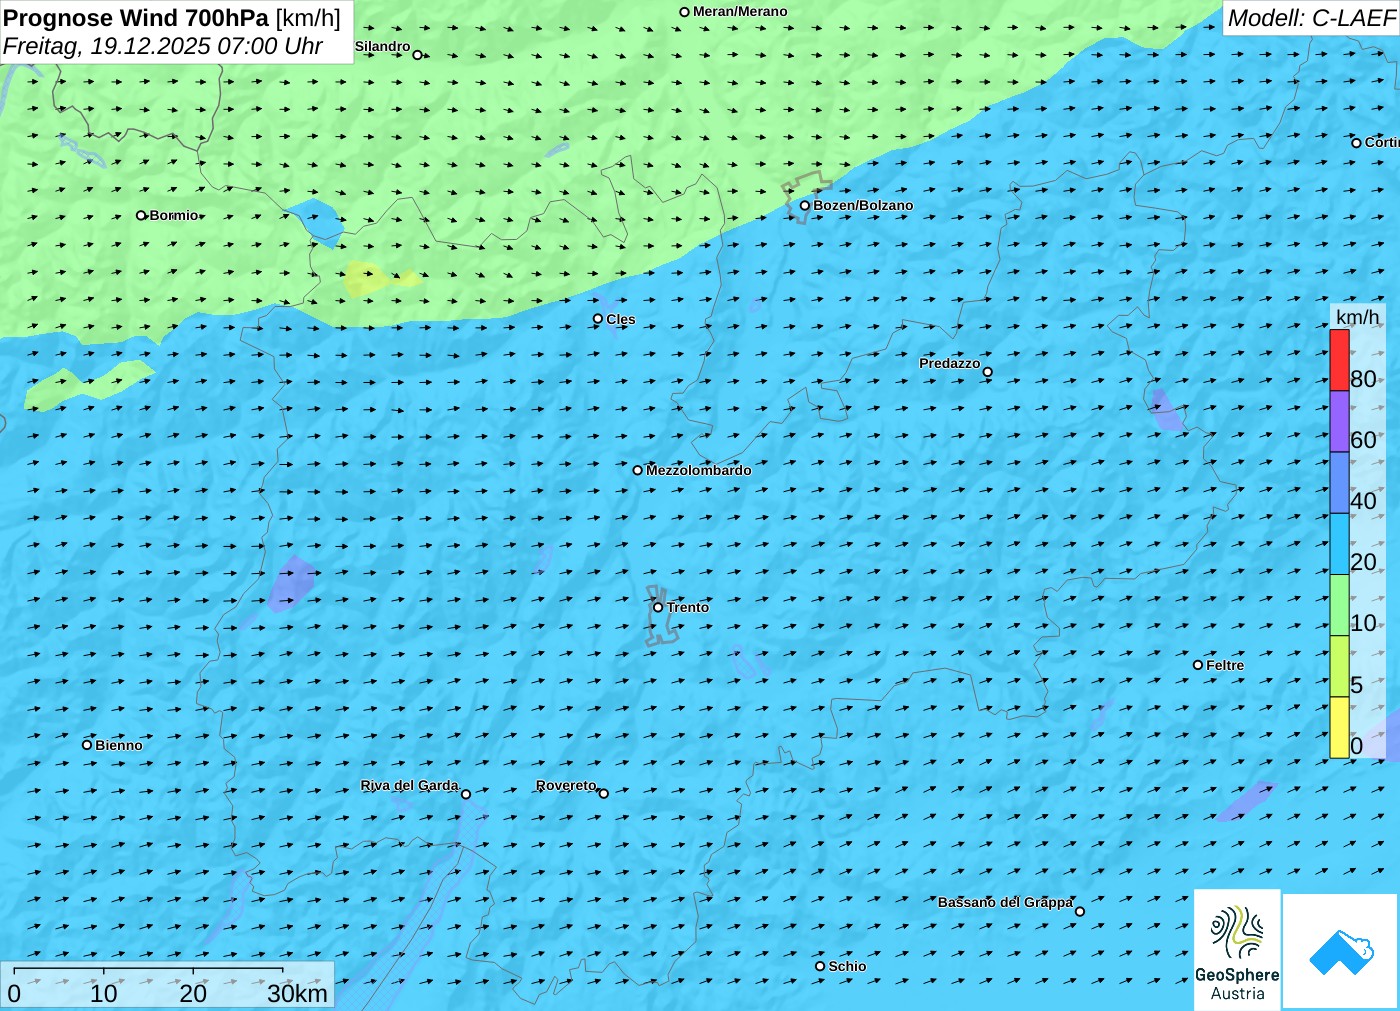Image resolution: width=1400 pixels, height=1011 pixels.
Task: Click the Mezzolombardo location marker
Action: point(637,470)
